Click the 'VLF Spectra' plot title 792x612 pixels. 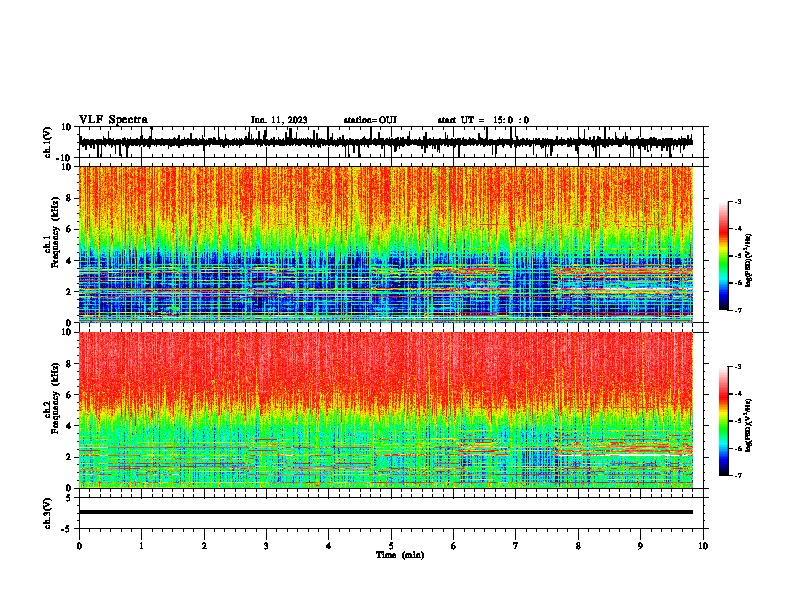point(113,120)
